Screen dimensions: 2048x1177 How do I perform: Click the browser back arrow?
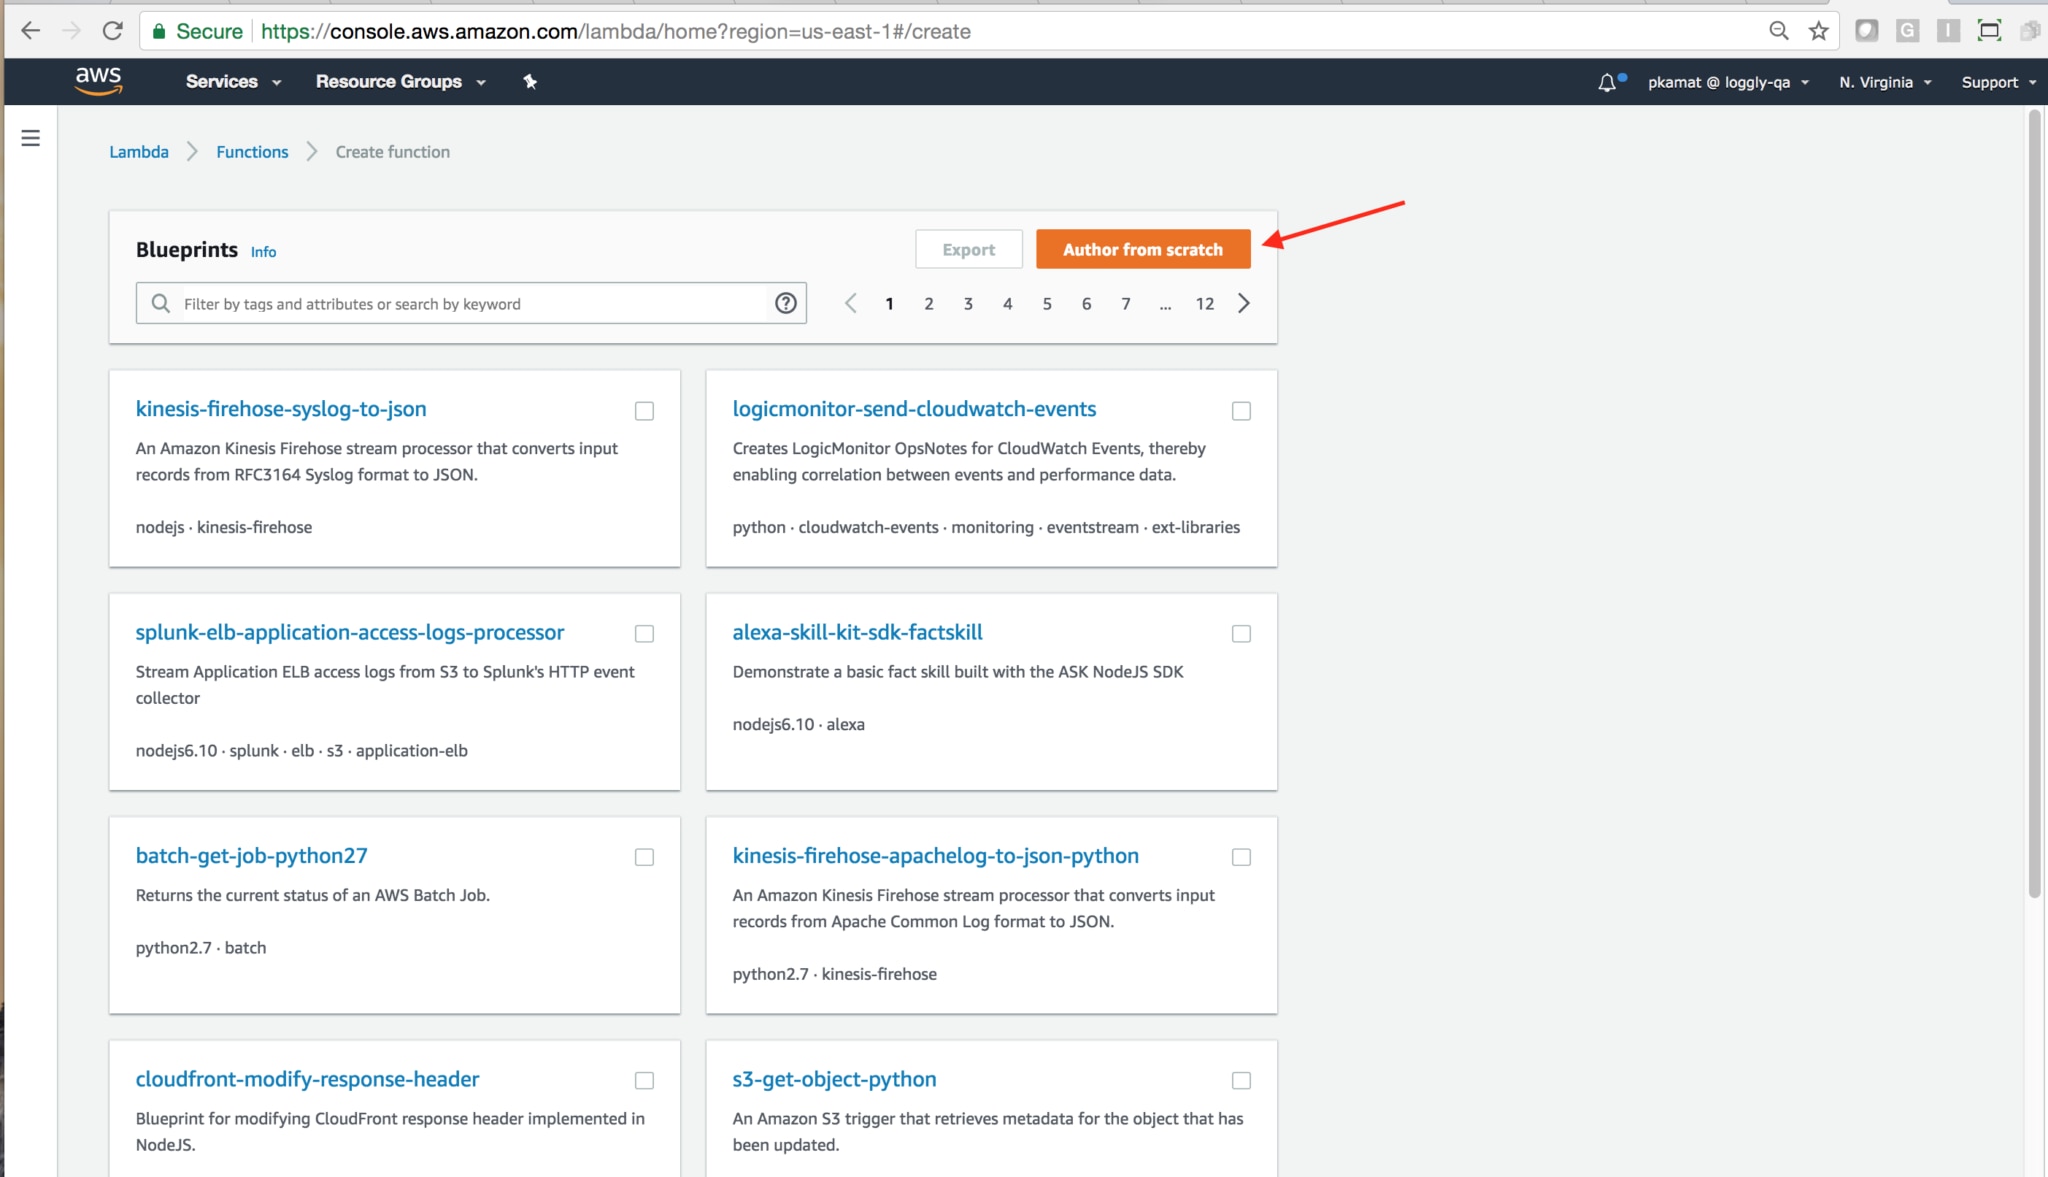click(30, 31)
